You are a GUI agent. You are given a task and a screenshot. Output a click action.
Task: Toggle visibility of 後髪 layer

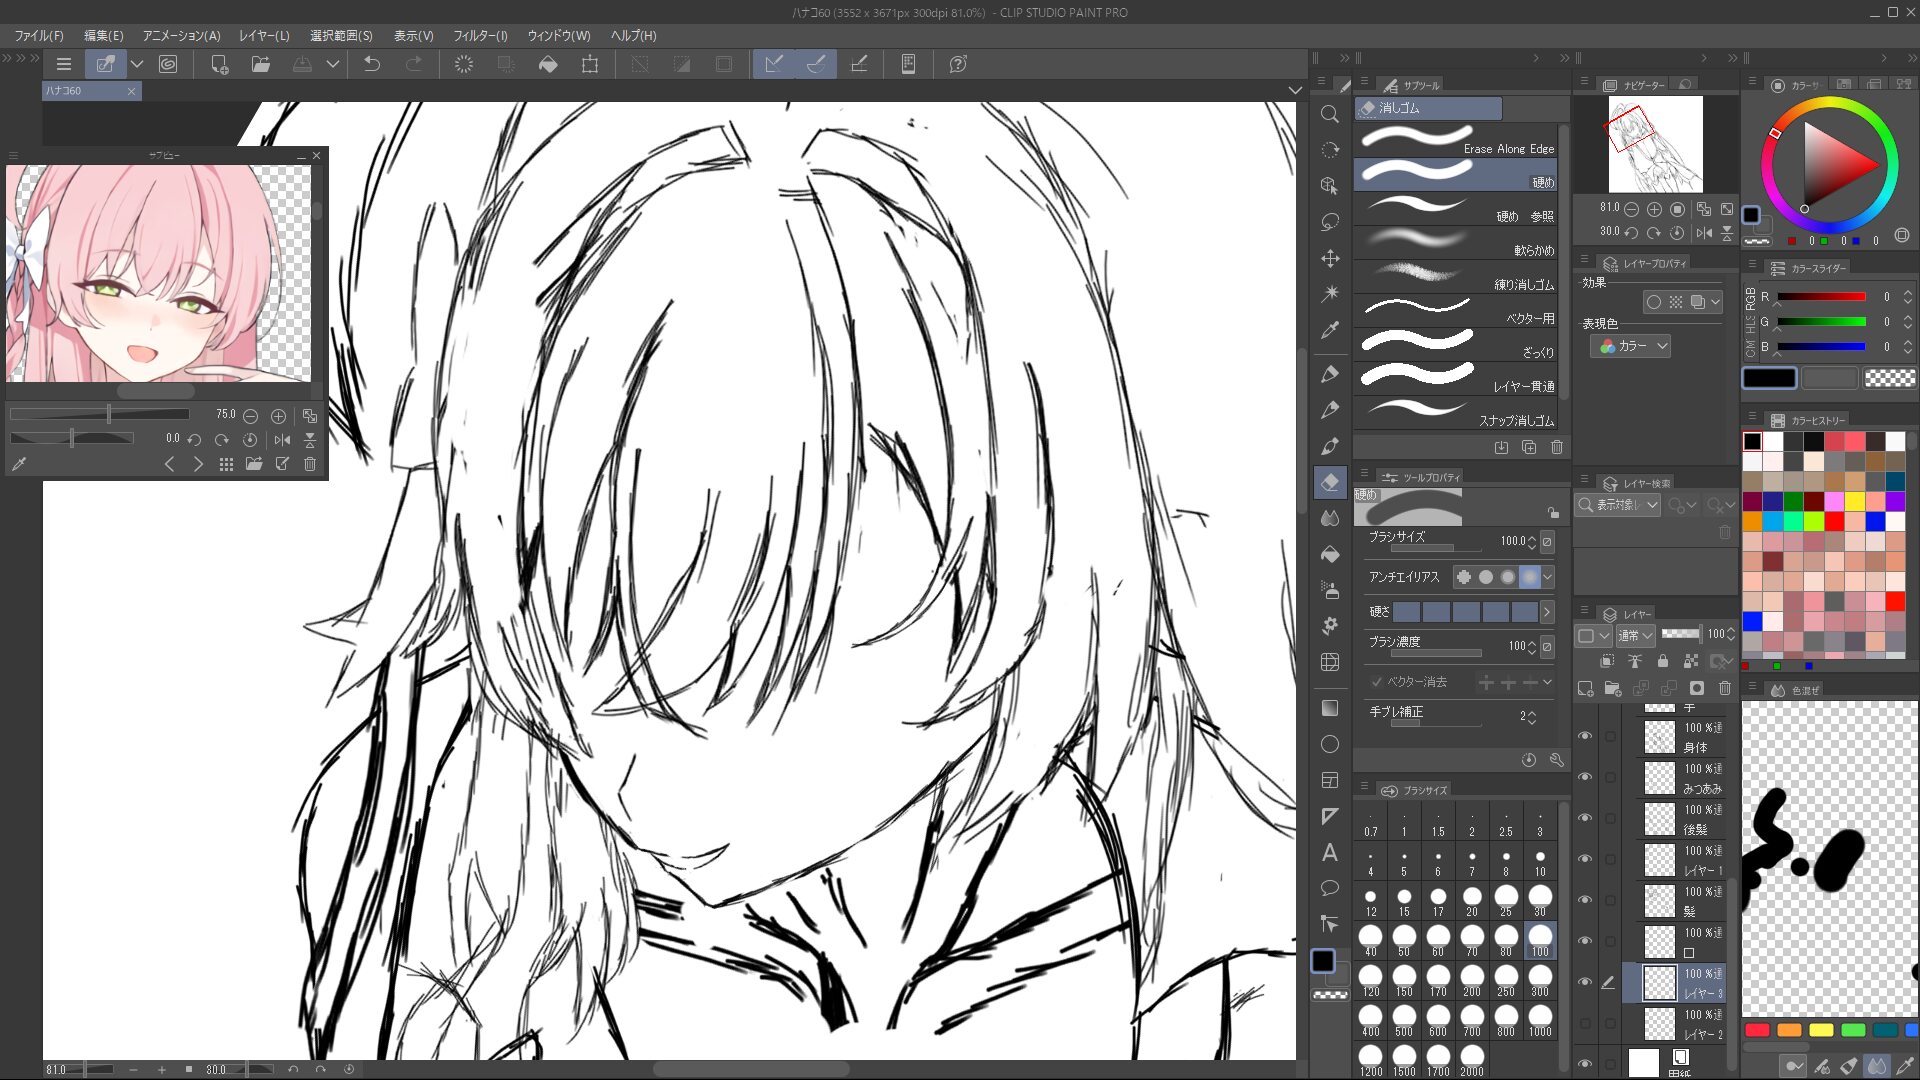[1585, 818]
